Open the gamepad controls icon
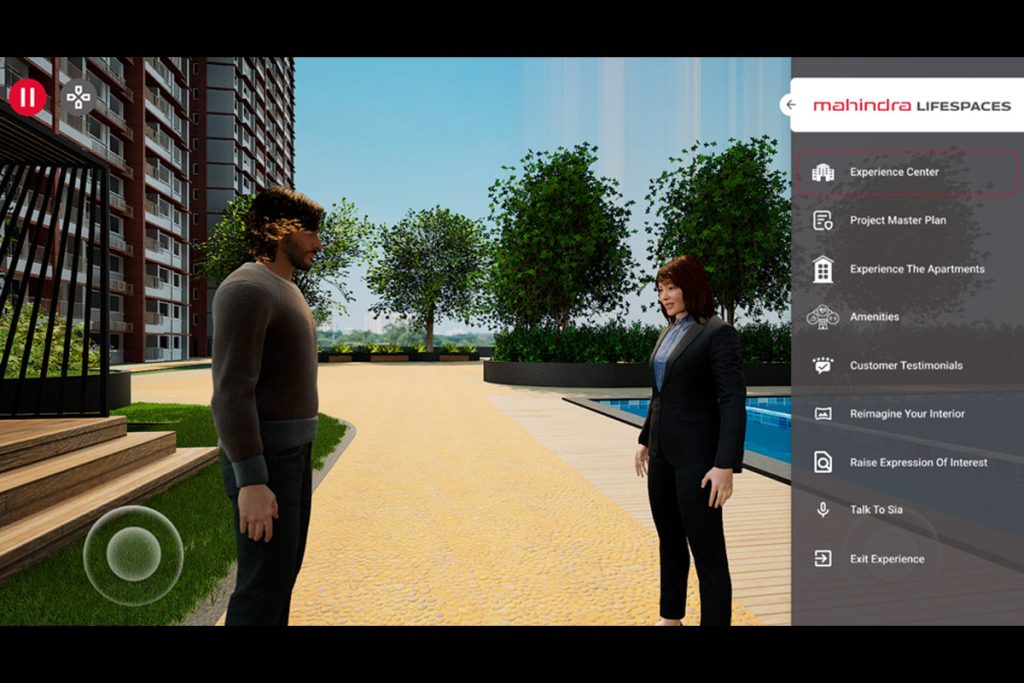 pos(78,97)
